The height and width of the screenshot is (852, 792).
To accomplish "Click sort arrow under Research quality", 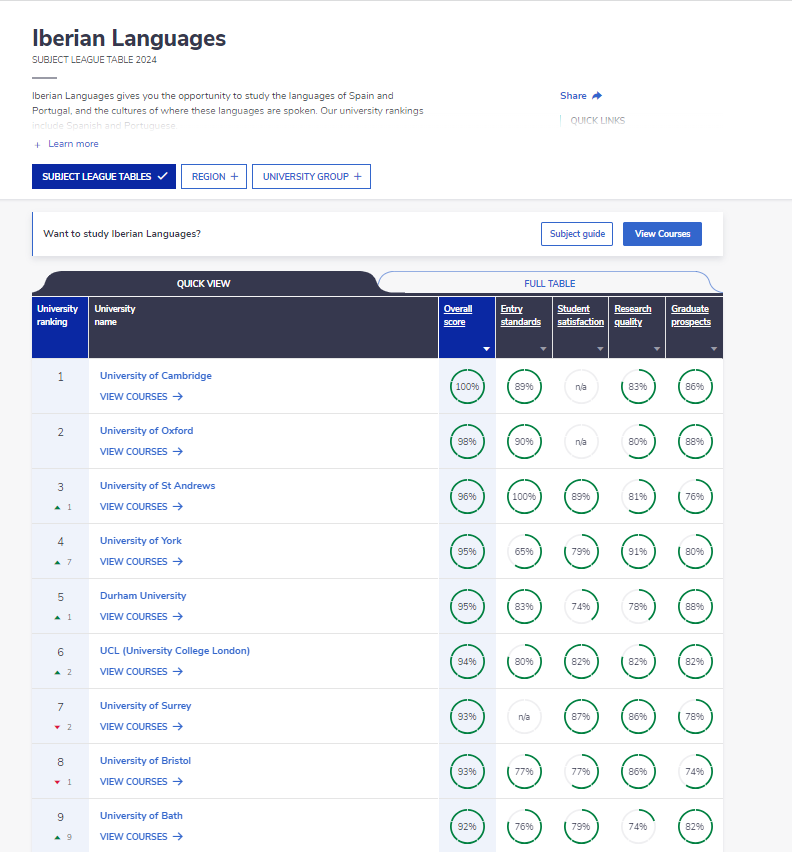I will pyautogui.click(x=657, y=349).
